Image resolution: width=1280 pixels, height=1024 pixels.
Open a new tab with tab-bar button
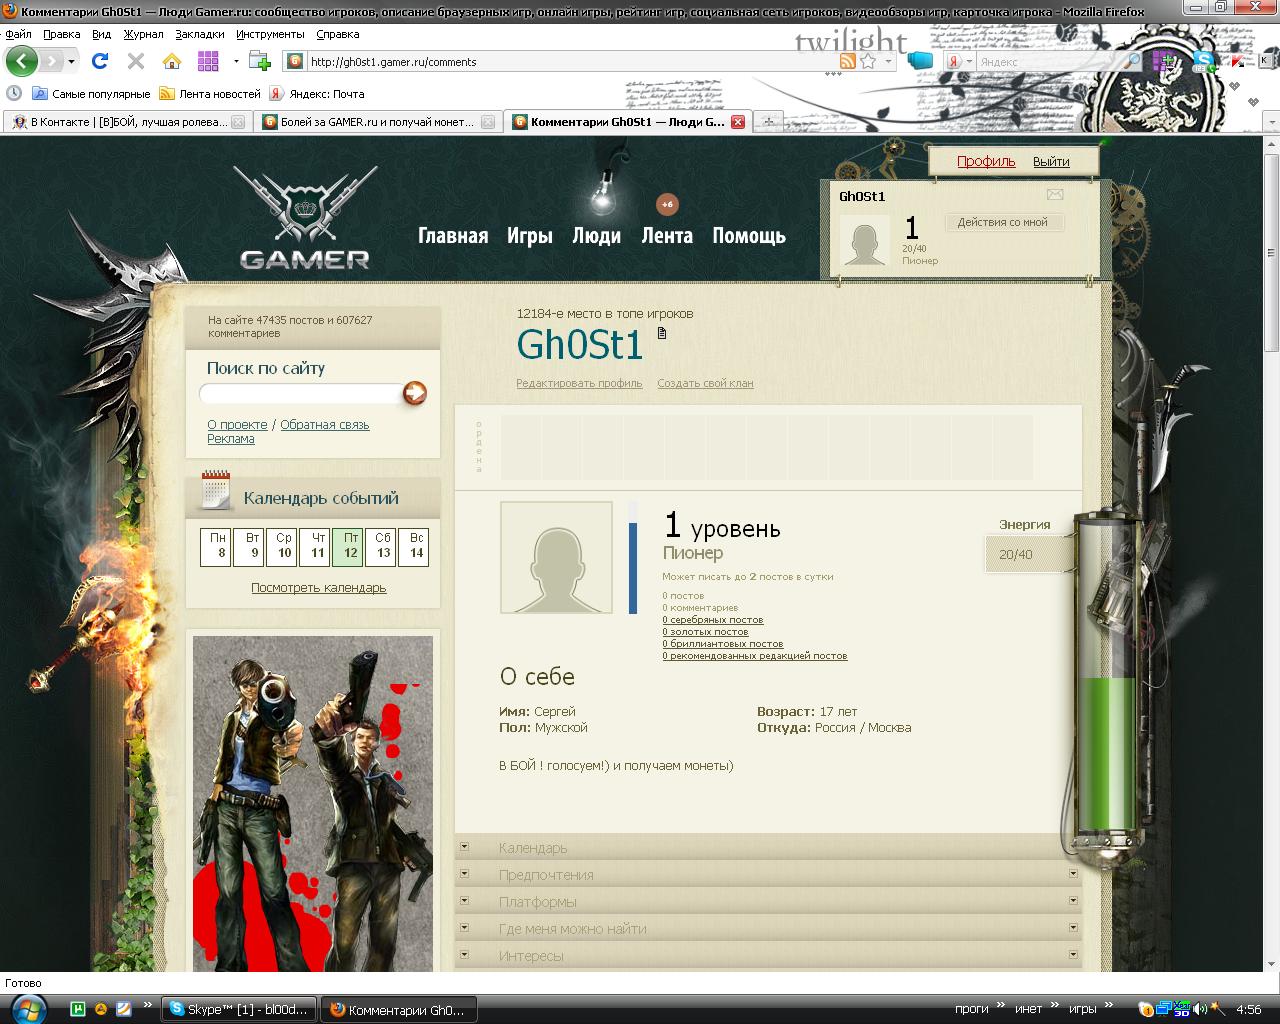[768, 122]
